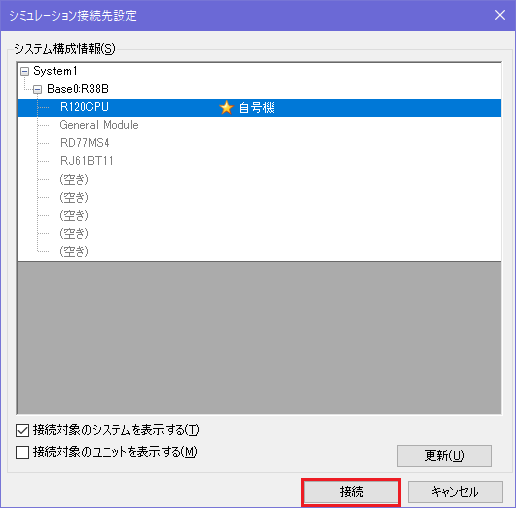516x508 pixels.
Task: Close the シミュレーション接続先設定 dialog
Action: (500, 15)
